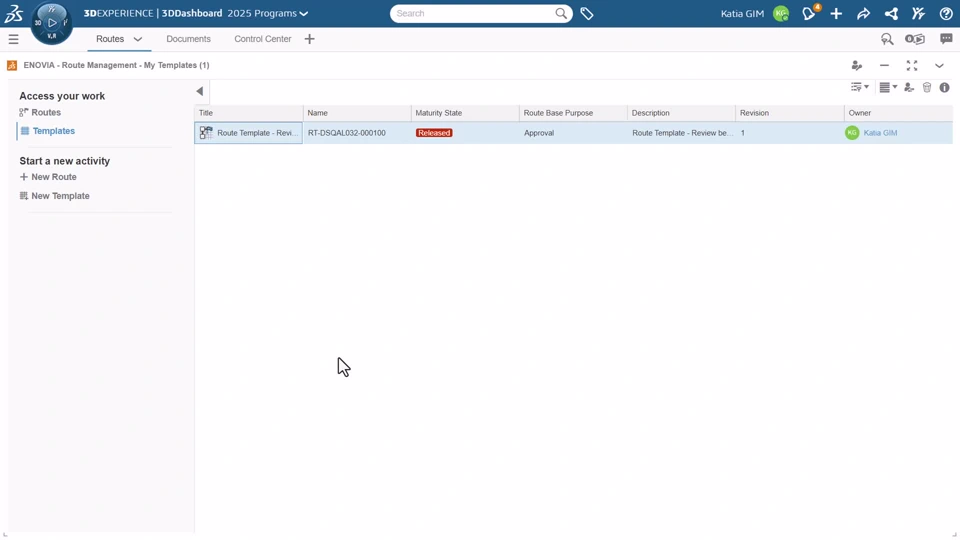960x540 pixels.
Task: Open the filter list dropdown in toolbar
Action: click(860, 88)
